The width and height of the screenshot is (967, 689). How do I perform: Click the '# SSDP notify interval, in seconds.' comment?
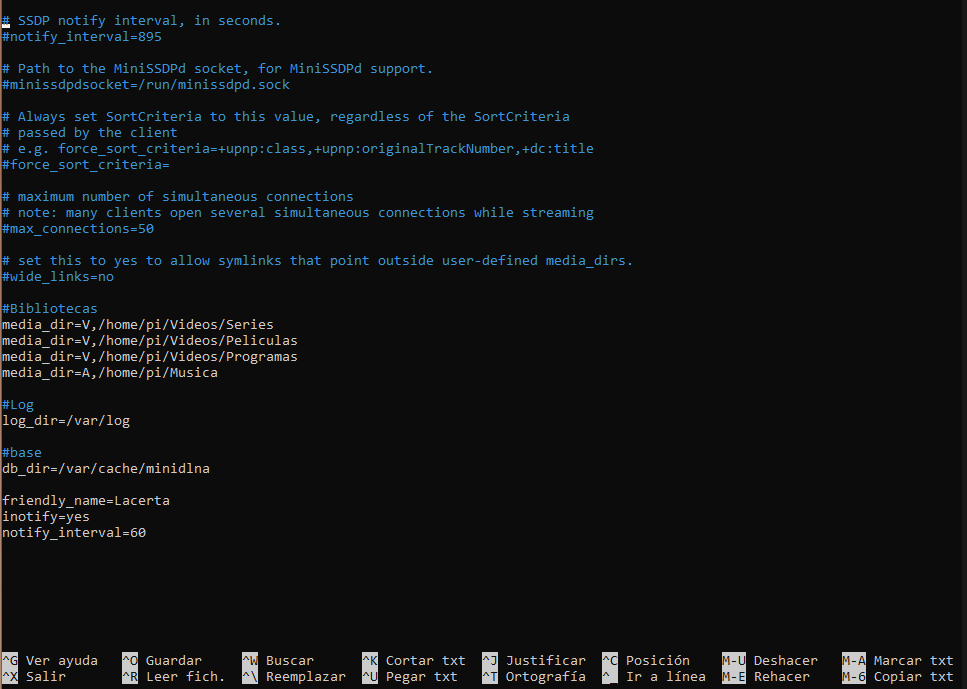pos(142,21)
